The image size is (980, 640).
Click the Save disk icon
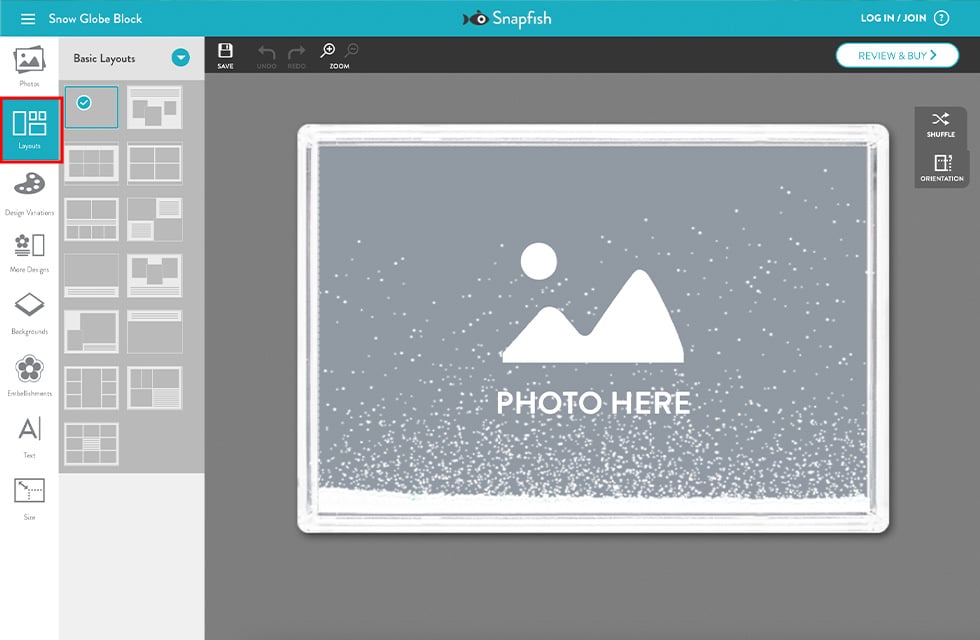pos(225,55)
